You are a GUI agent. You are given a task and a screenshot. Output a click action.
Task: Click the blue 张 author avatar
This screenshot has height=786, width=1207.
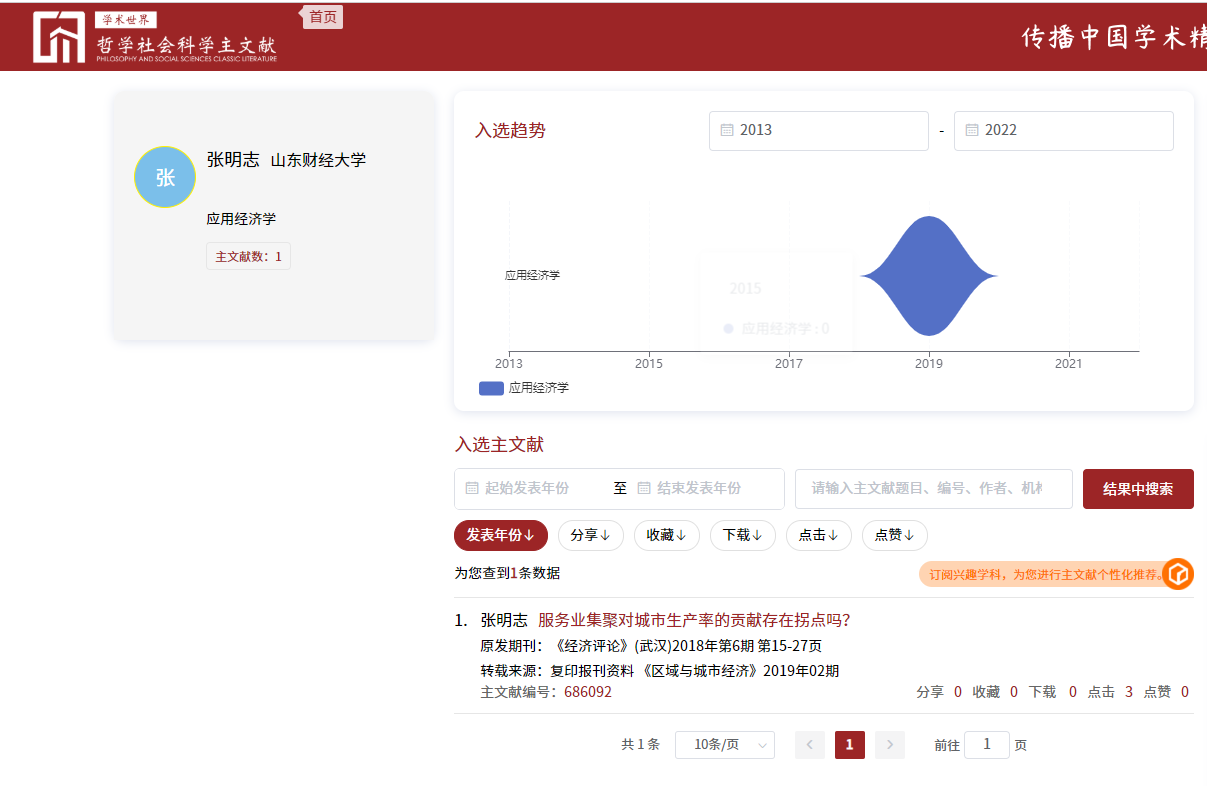pyautogui.click(x=165, y=177)
